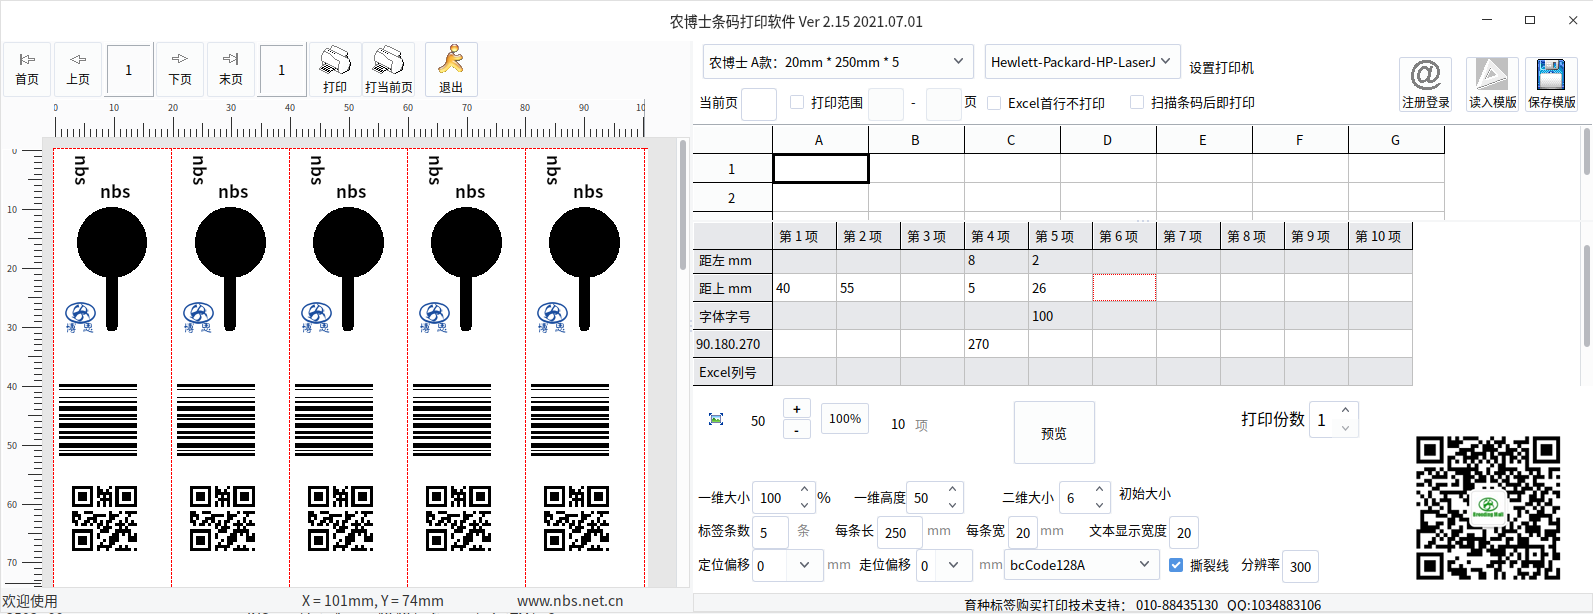This screenshot has width=1593, height=614.
Task: Jump to the last page (末页)
Action: [x=231, y=69]
